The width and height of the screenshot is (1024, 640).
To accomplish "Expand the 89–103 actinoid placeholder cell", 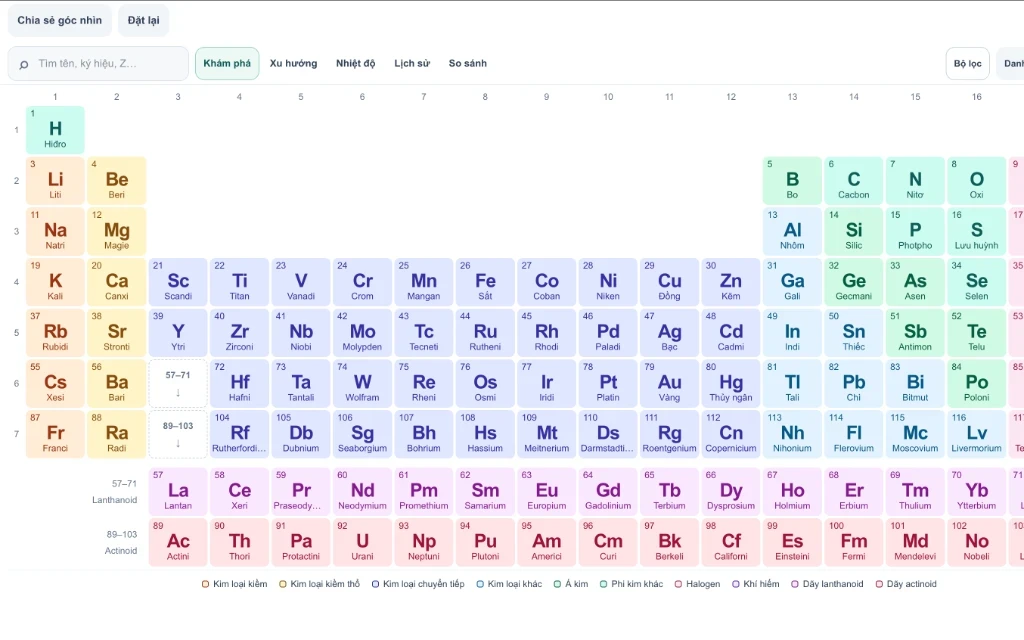I will pos(178,434).
